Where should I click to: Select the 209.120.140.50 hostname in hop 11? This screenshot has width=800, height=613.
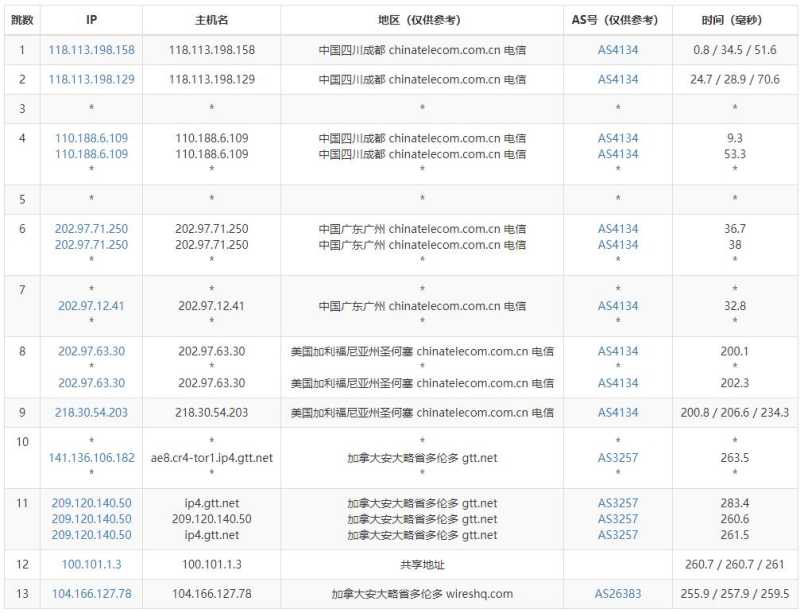(212, 519)
